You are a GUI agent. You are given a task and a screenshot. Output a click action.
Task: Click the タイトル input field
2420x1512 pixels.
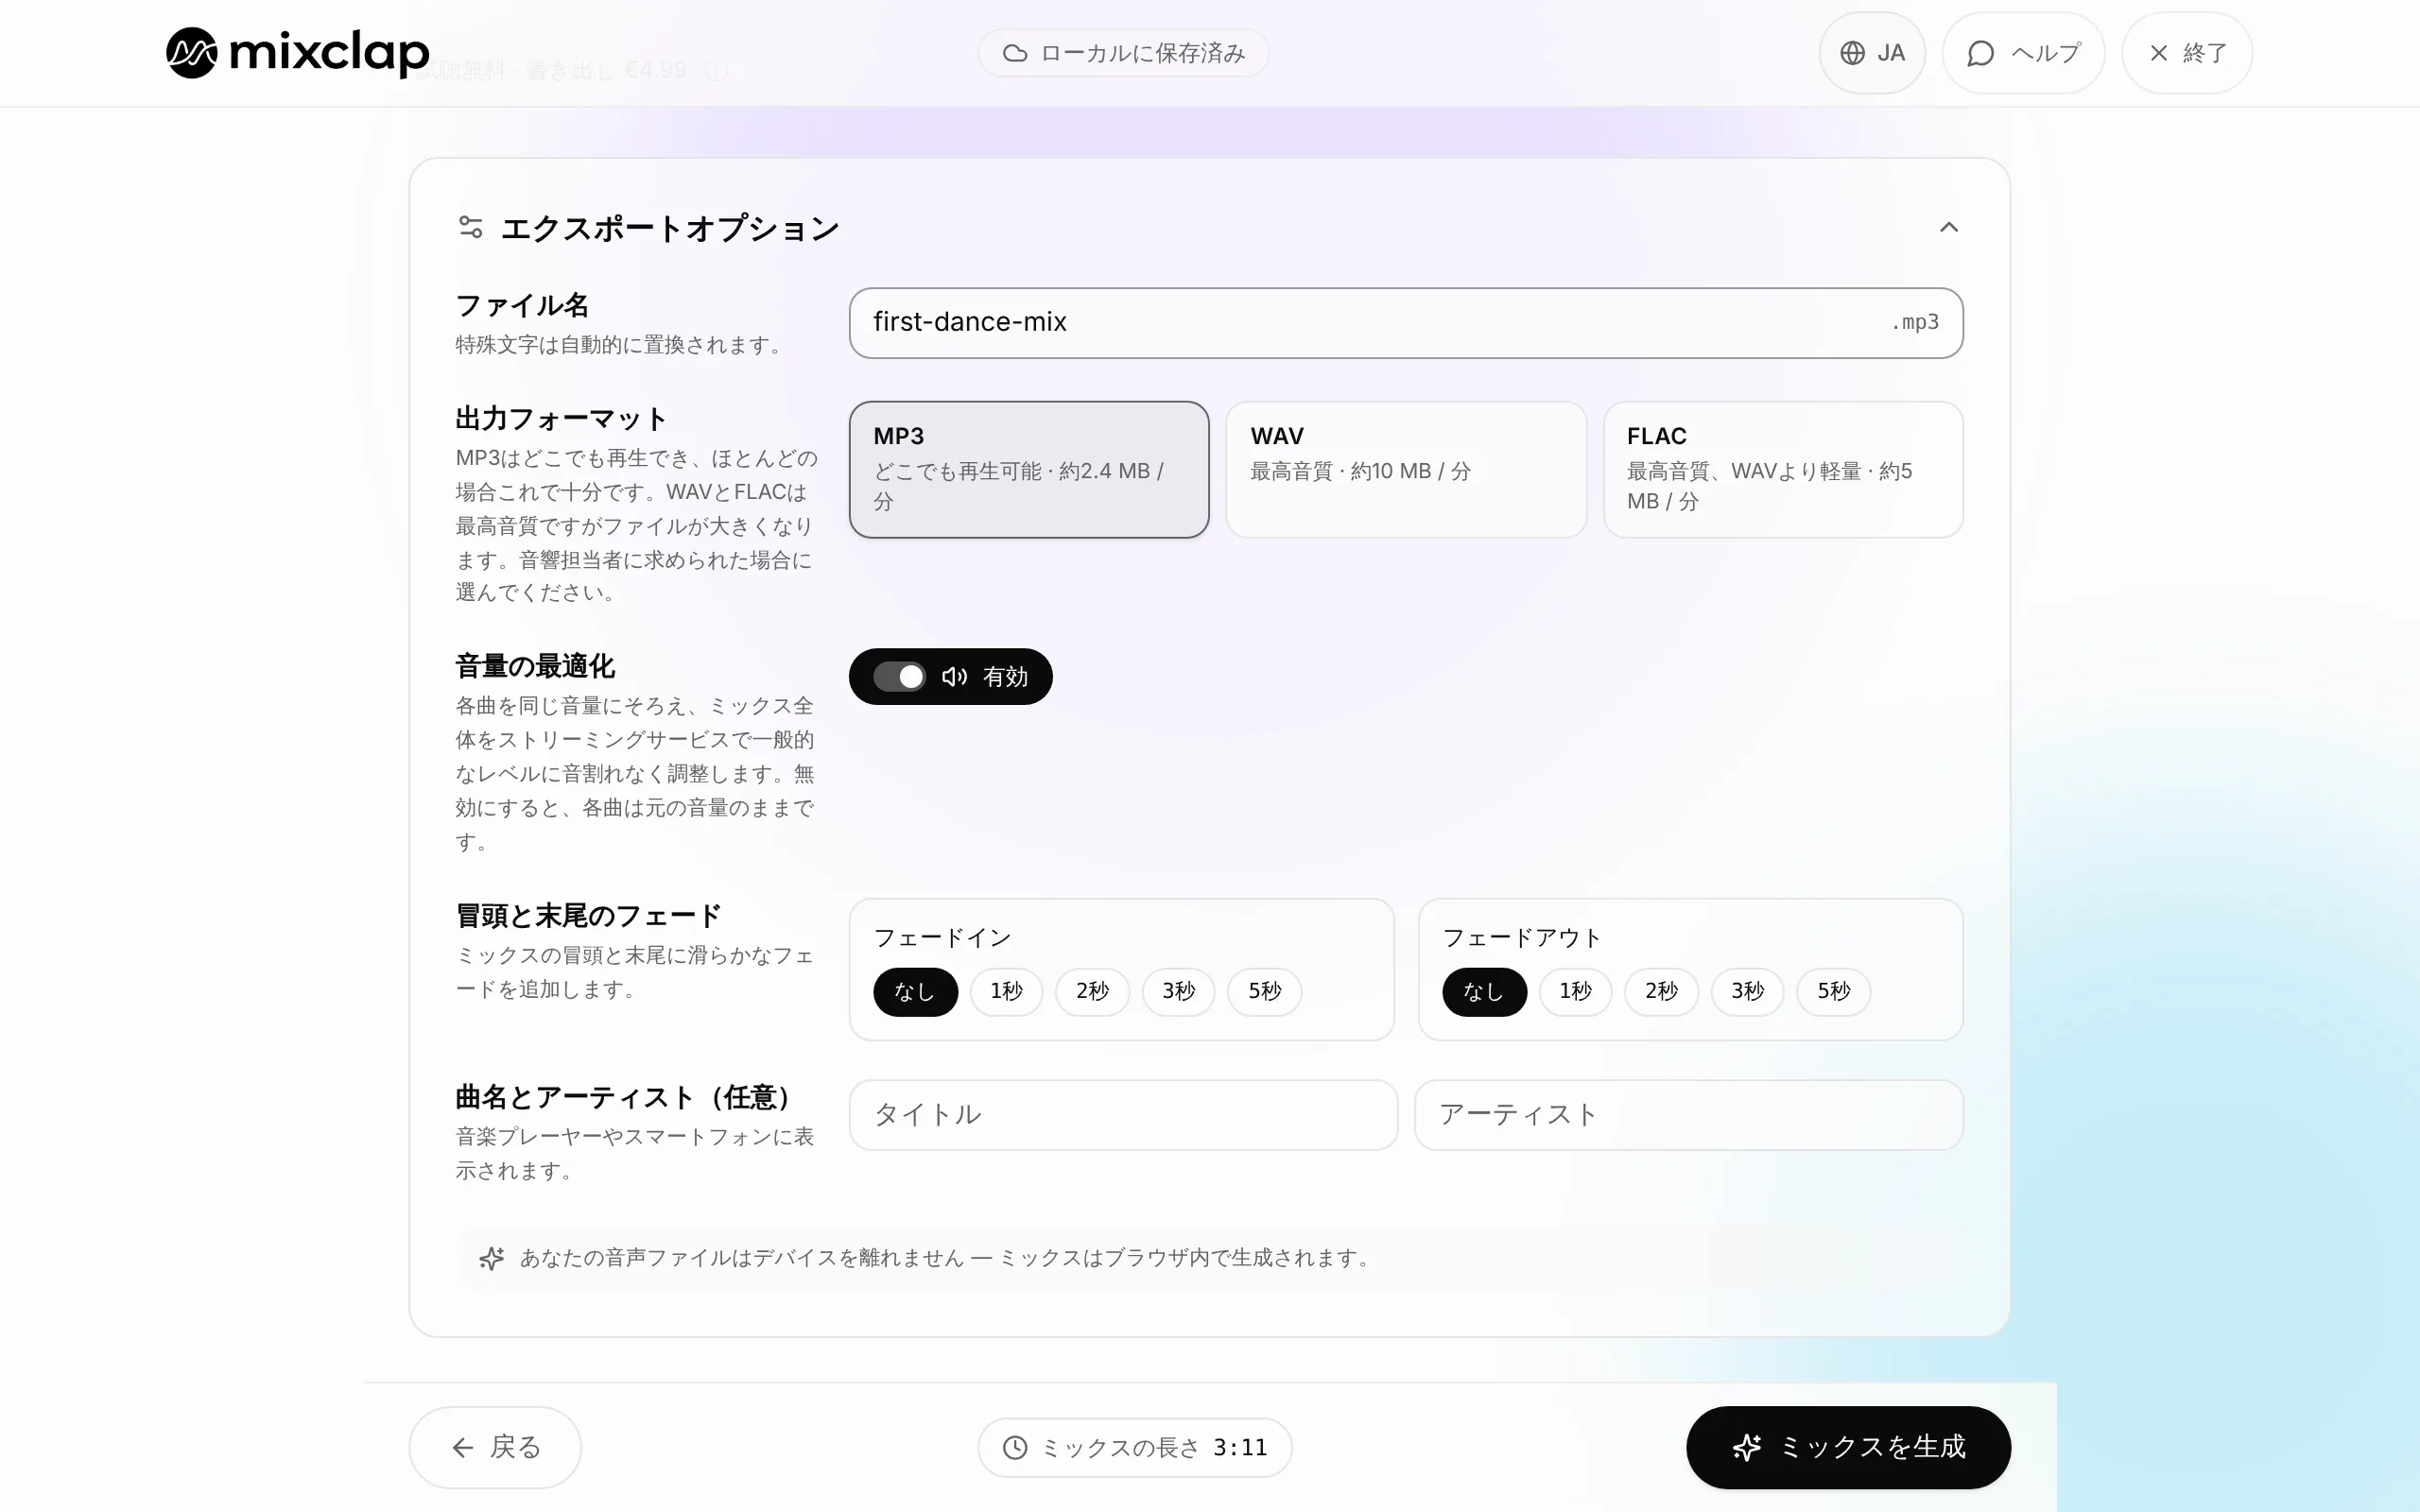click(x=1123, y=1115)
